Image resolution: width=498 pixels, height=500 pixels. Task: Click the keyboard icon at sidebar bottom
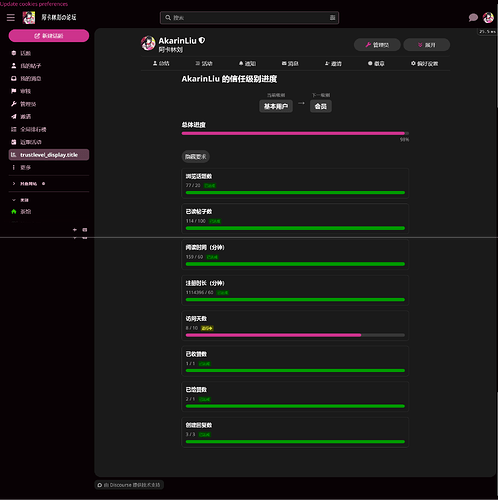[85, 230]
